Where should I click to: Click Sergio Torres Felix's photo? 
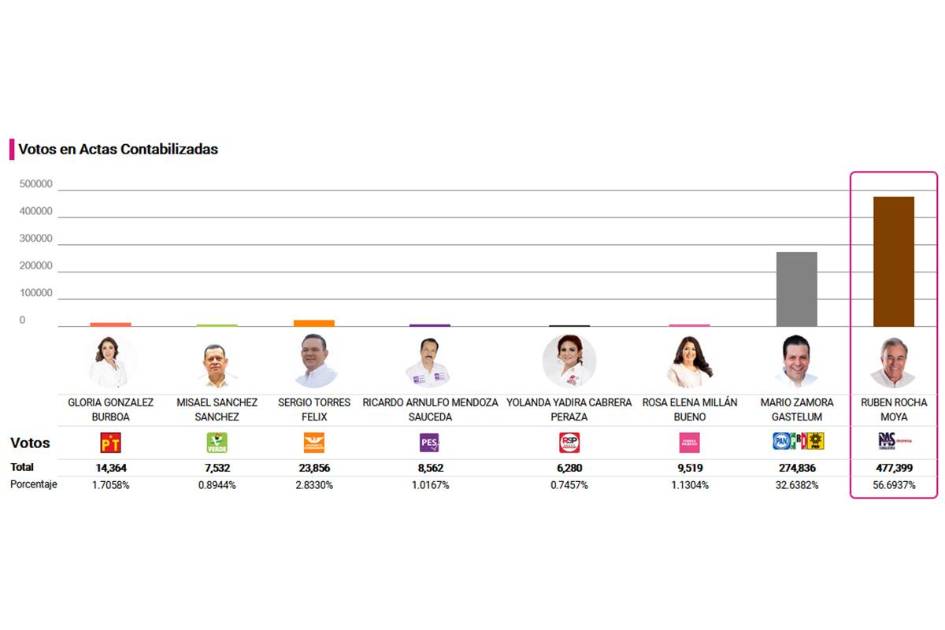[x=315, y=361]
